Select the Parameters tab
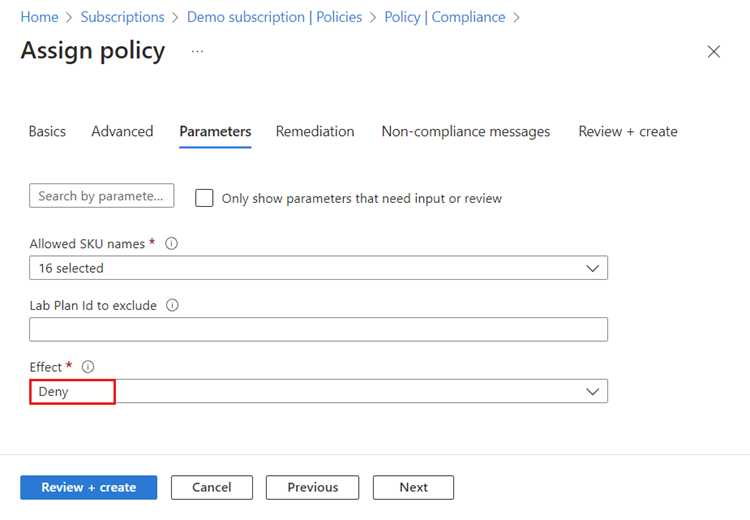750x520 pixels. coord(215,132)
